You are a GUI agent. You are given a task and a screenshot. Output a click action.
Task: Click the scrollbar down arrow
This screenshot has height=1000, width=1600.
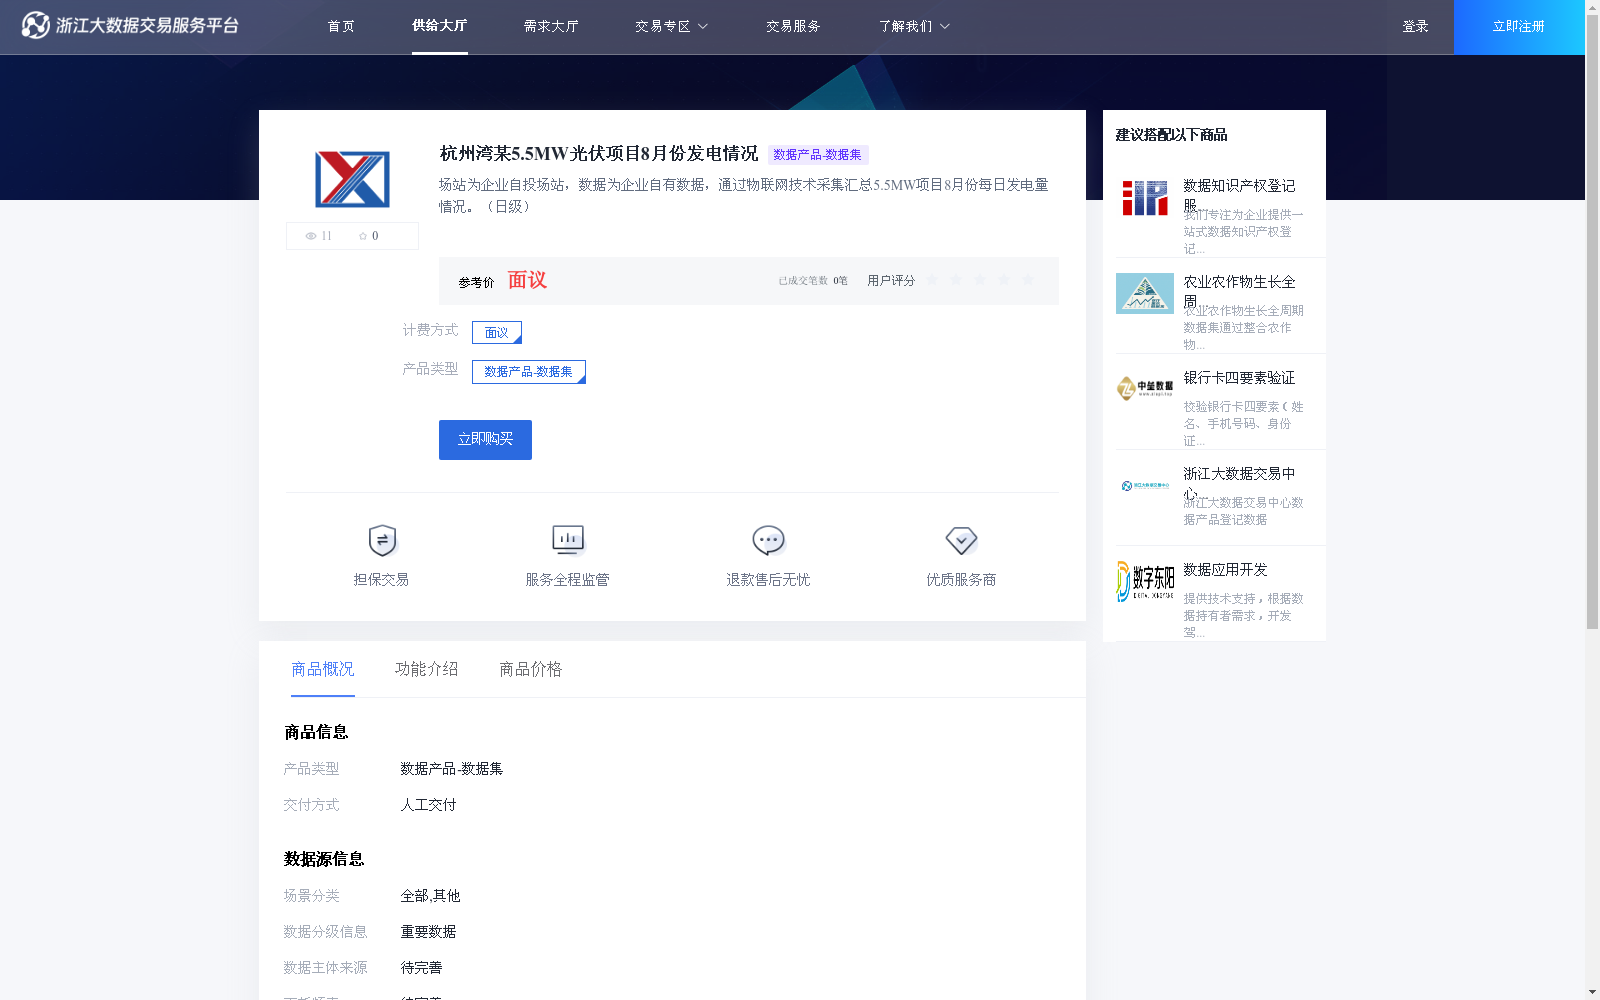[1592, 993]
